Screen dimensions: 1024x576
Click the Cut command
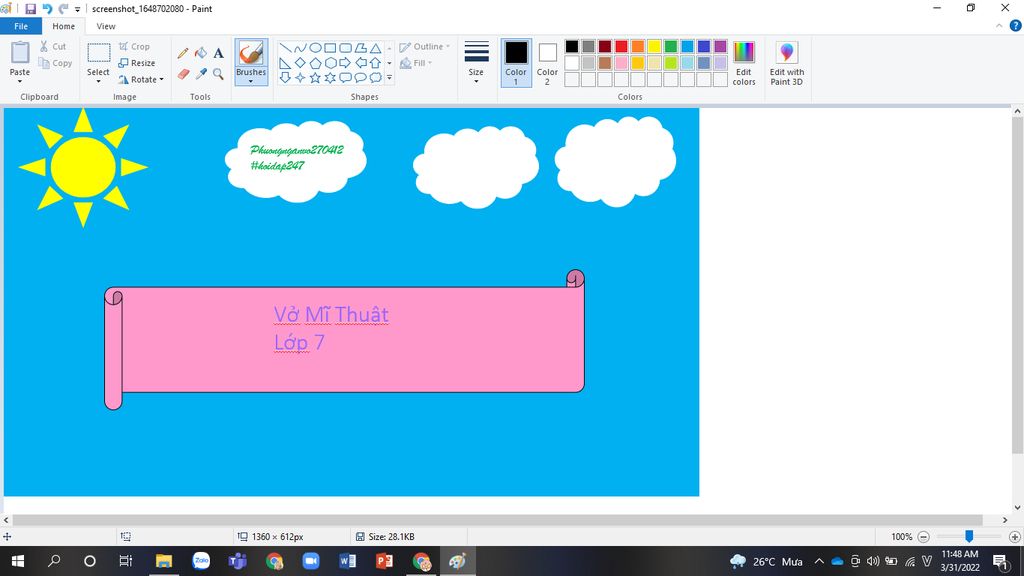[53, 46]
